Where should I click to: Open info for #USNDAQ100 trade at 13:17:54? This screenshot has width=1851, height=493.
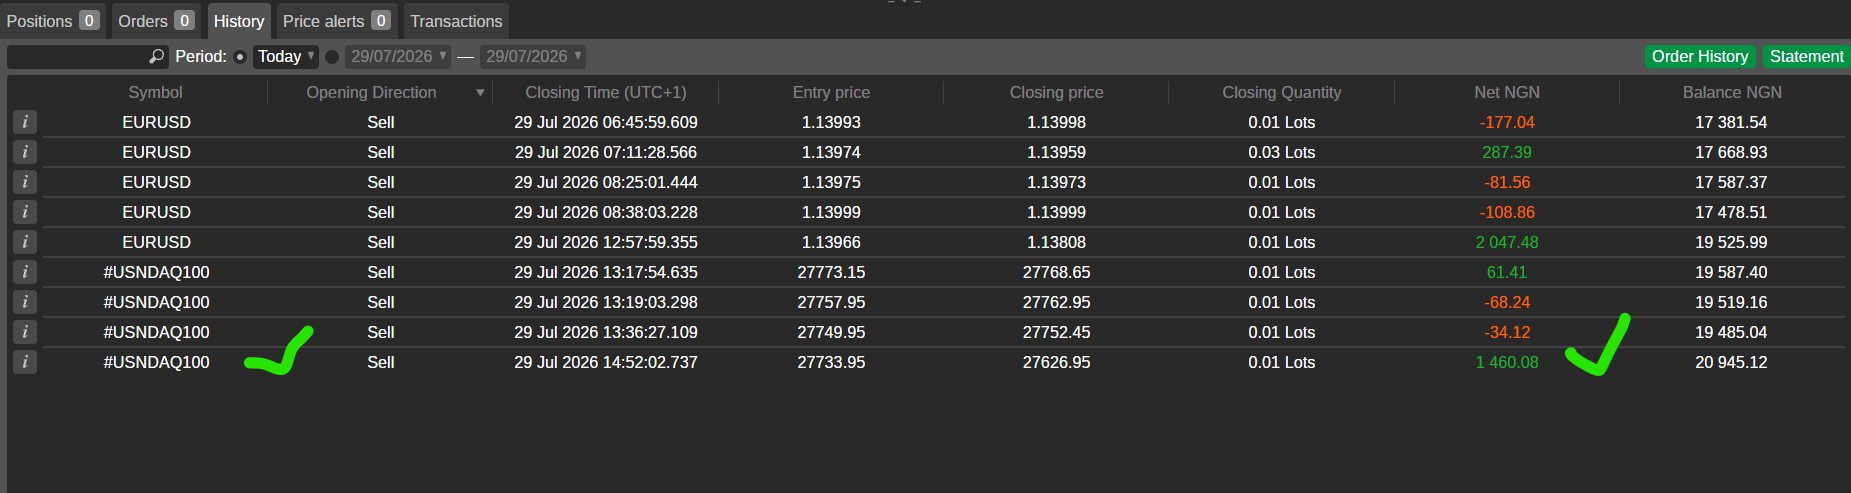[25, 272]
